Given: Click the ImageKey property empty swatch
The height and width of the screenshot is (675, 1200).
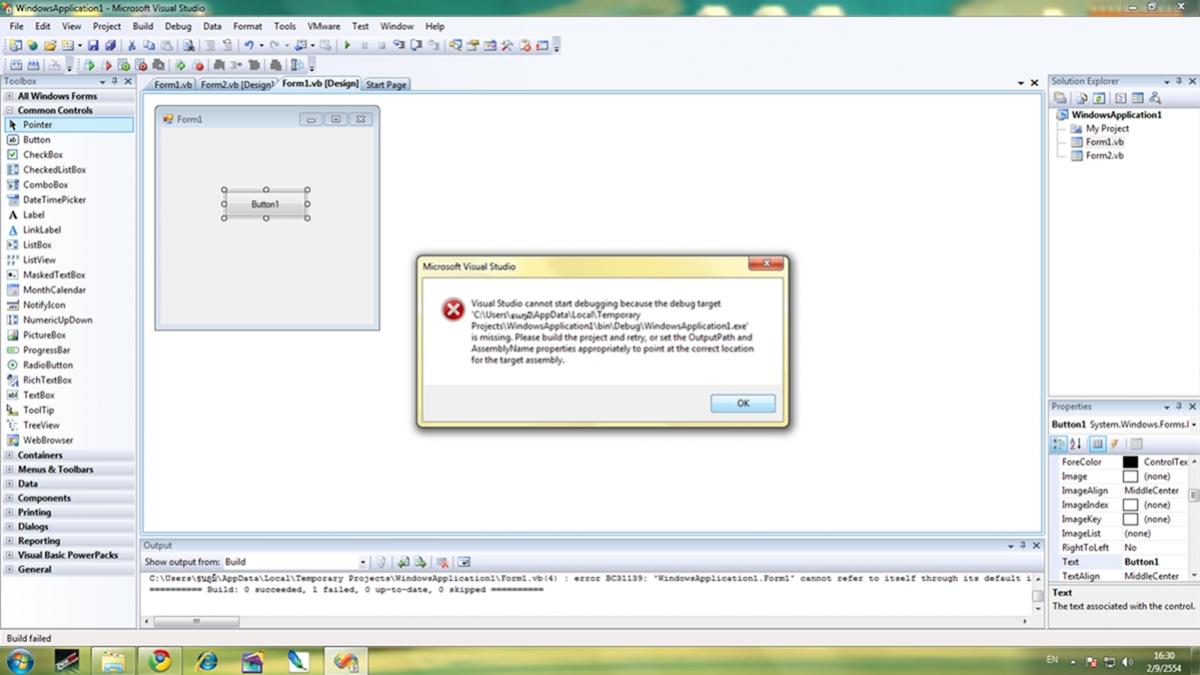Looking at the screenshot, I should click(1130, 520).
